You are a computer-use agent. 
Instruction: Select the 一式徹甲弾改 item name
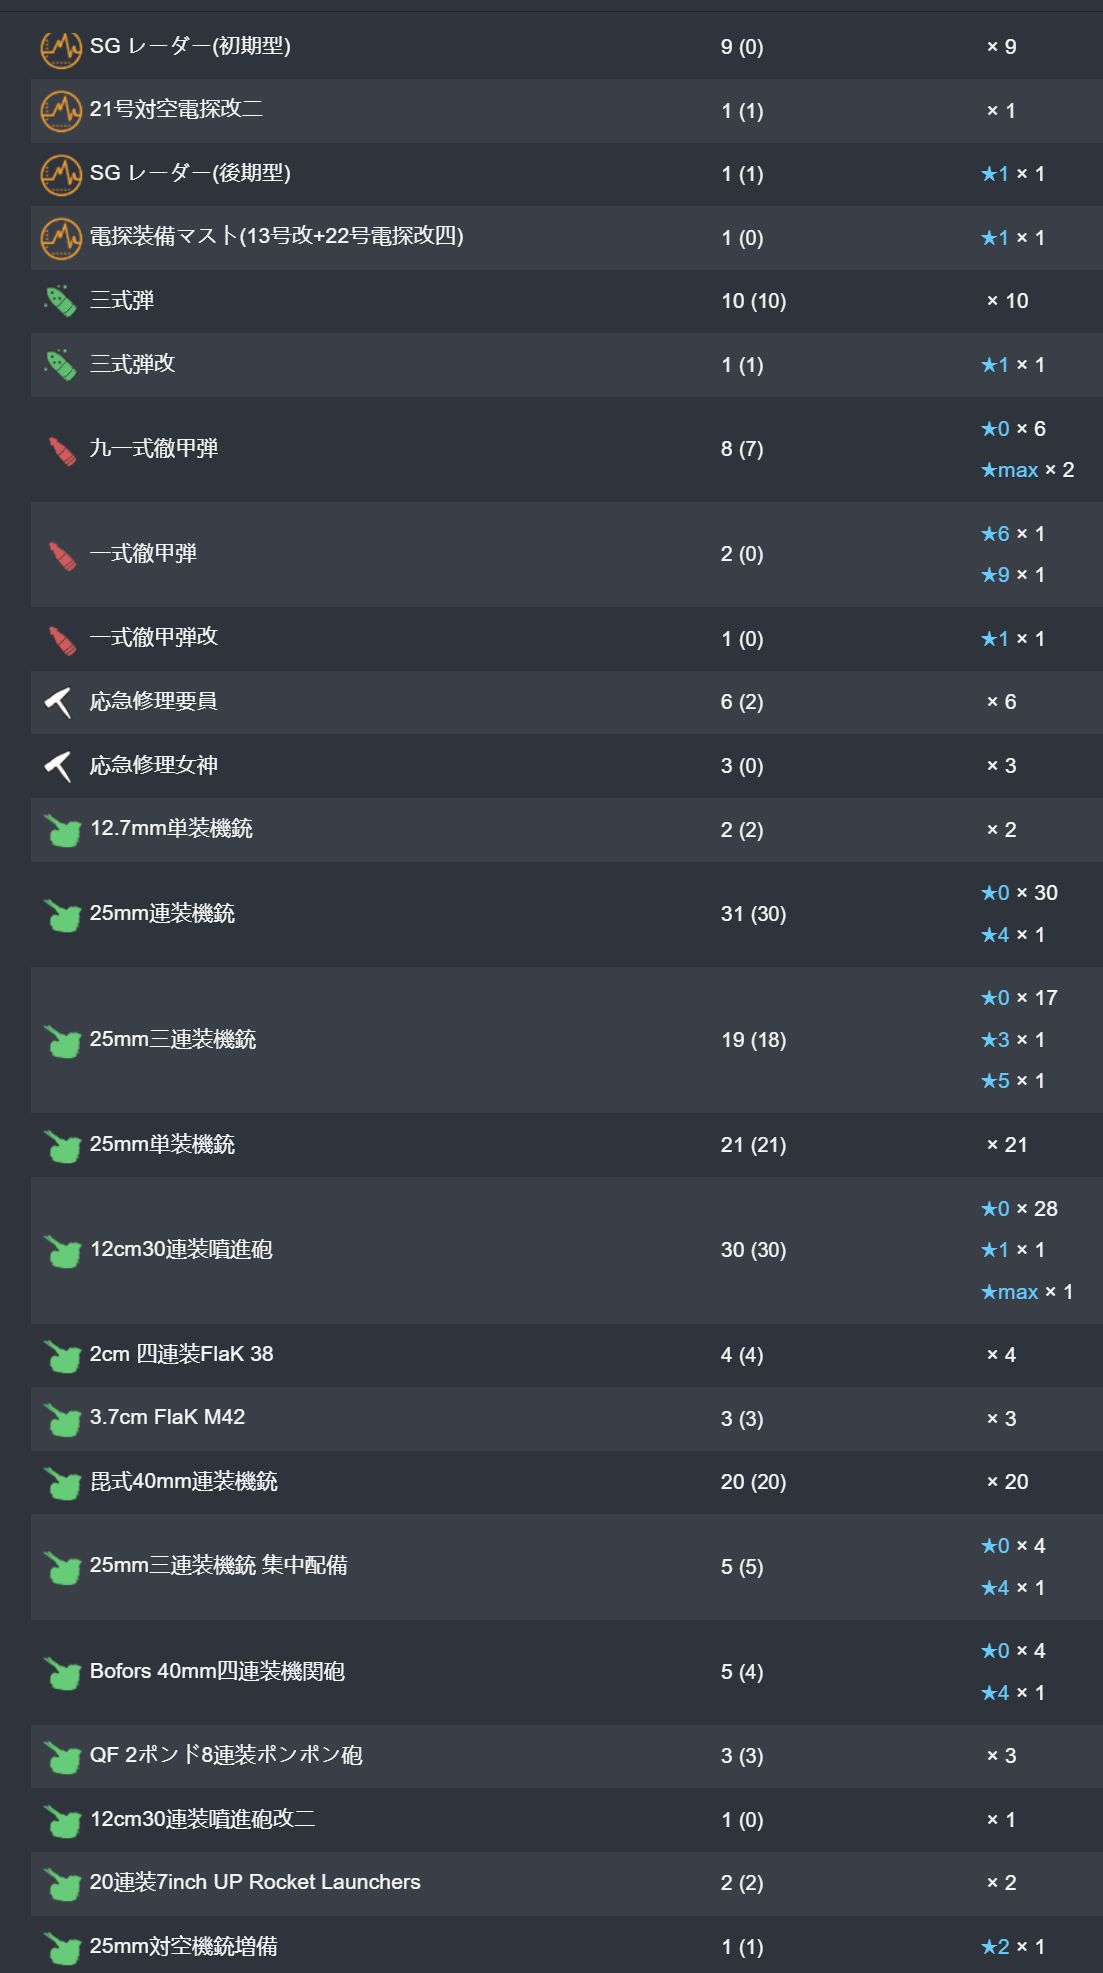154,637
